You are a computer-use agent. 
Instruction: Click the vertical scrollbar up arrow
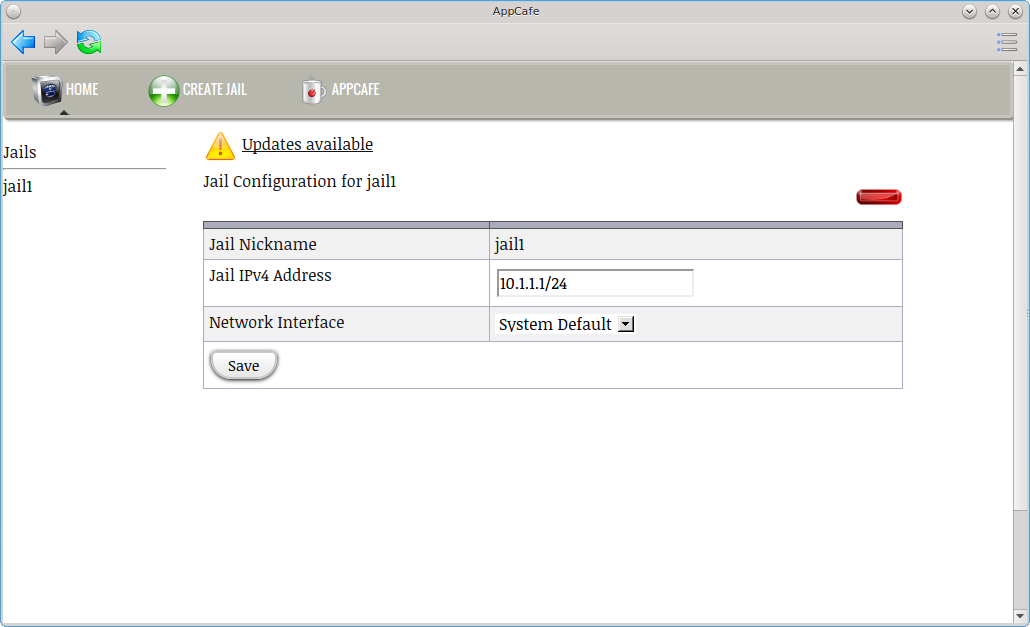coord(1020,69)
